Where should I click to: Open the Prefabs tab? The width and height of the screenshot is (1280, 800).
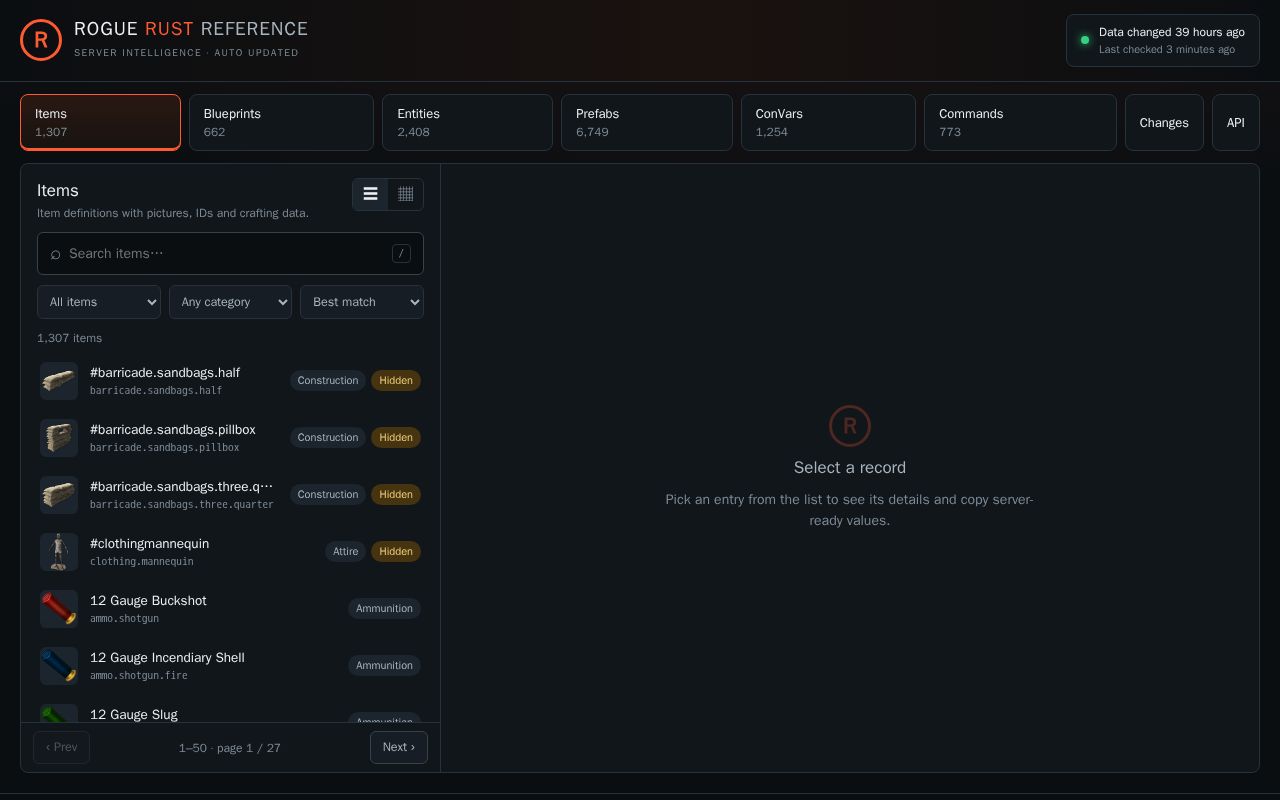[647, 122]
